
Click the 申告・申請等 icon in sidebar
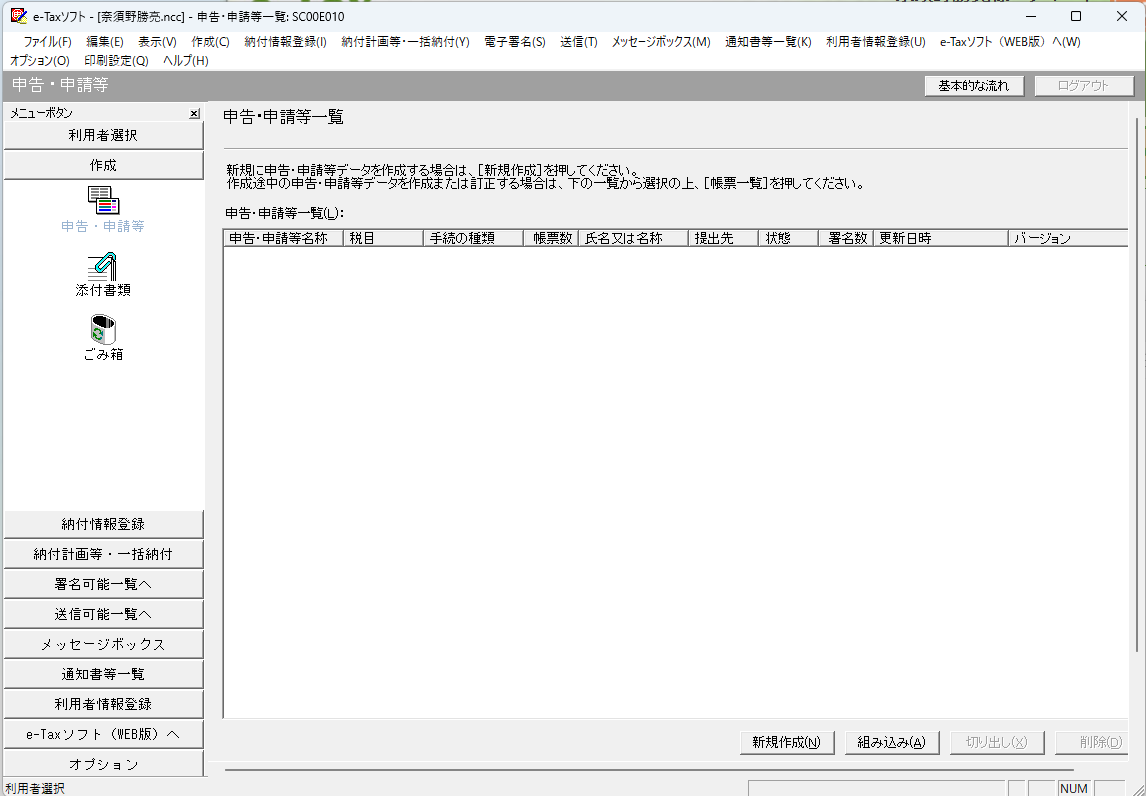click(x=103, y=201)
